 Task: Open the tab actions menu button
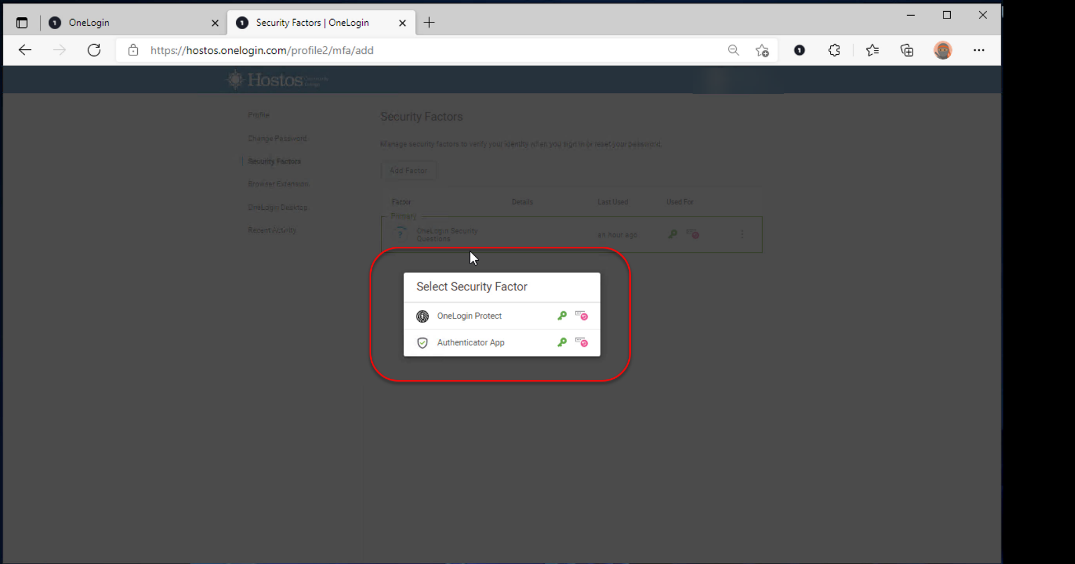tap(22, 22)
